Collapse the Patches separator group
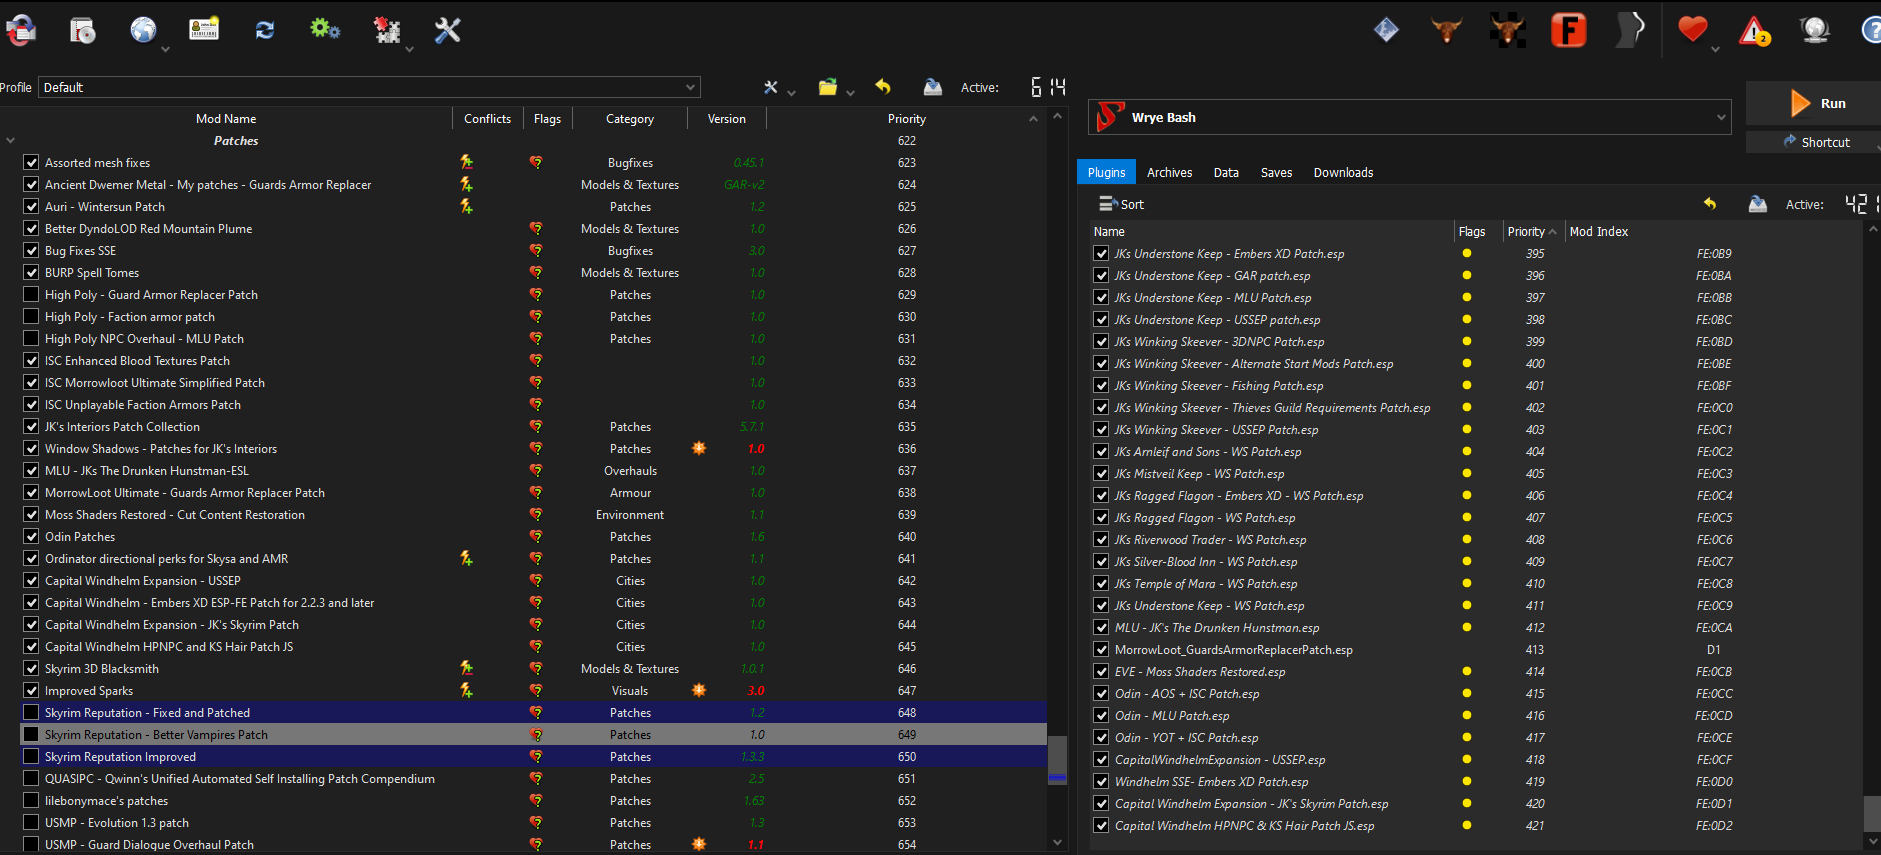 pyautogui.click(x=11, y=141)
